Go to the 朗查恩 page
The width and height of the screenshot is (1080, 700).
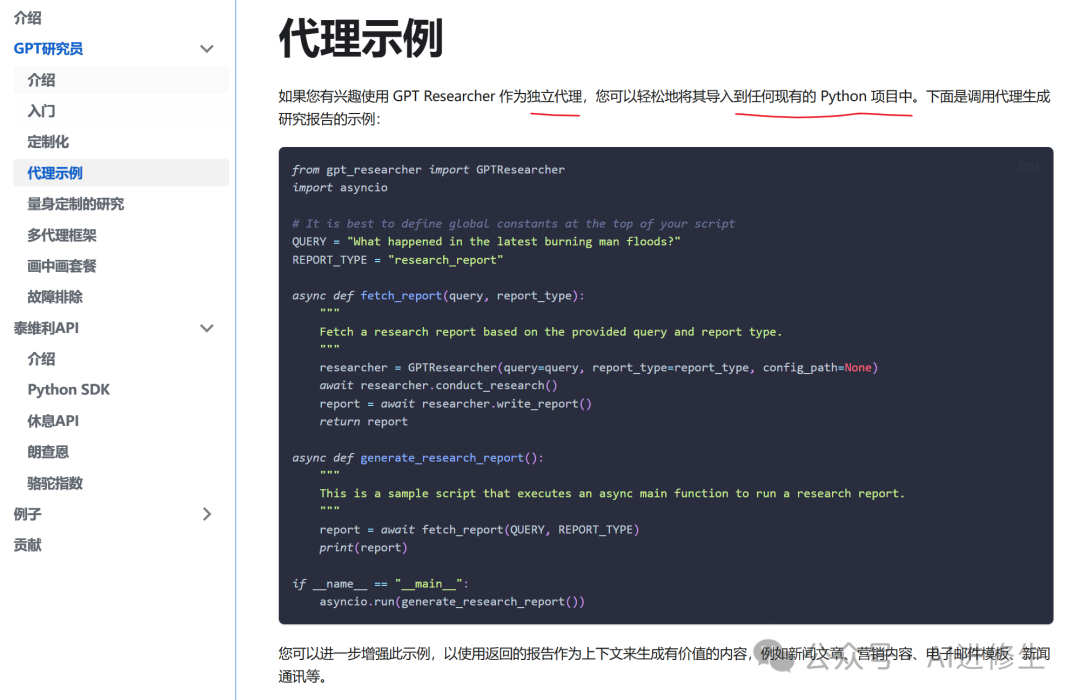[48, 452]
